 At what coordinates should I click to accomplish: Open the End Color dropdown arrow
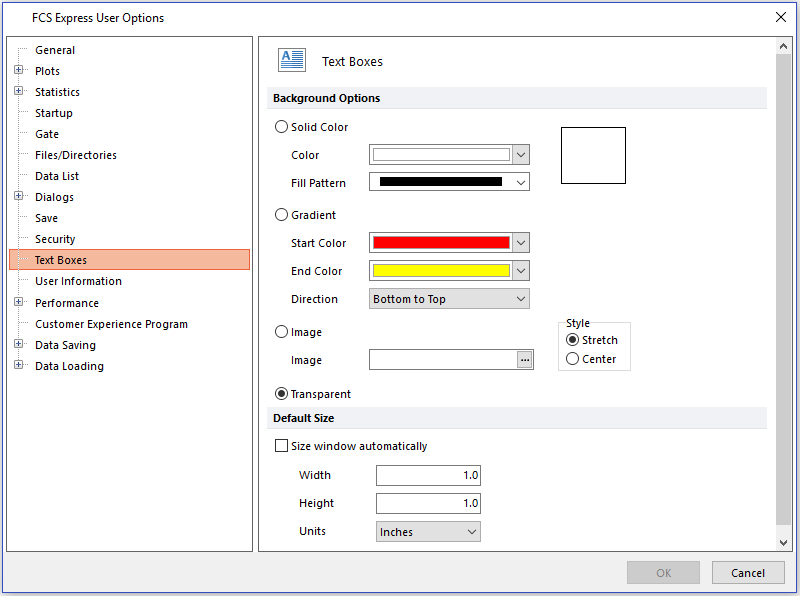coord(521,271)
